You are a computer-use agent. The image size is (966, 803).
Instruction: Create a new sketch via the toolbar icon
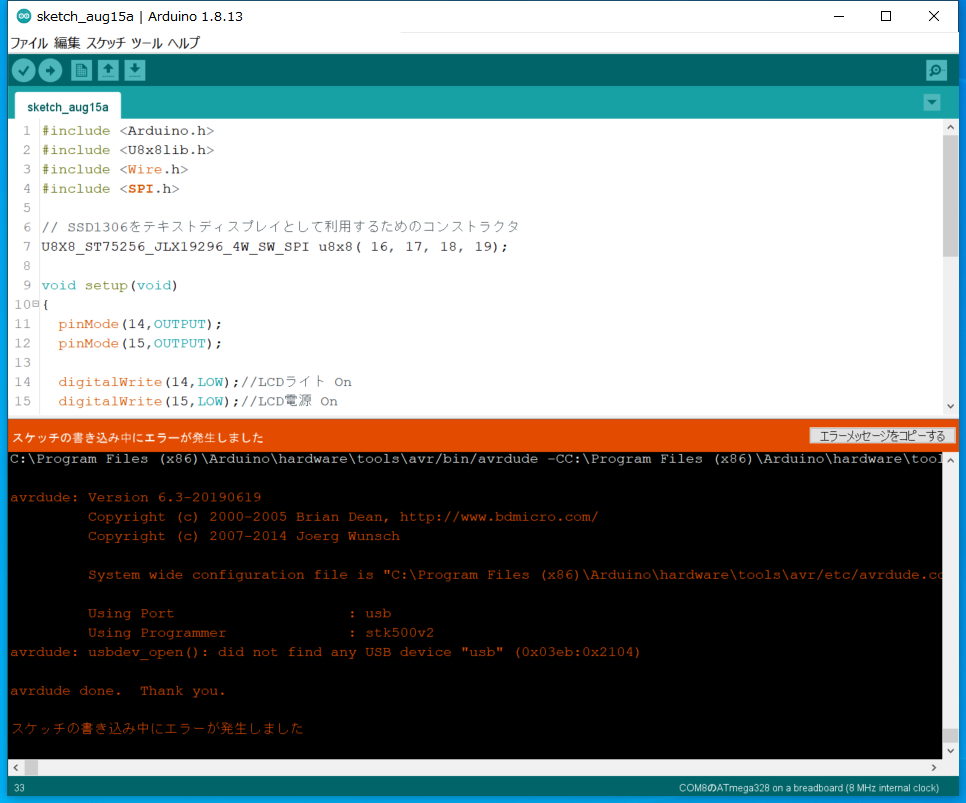click(81, 70)
